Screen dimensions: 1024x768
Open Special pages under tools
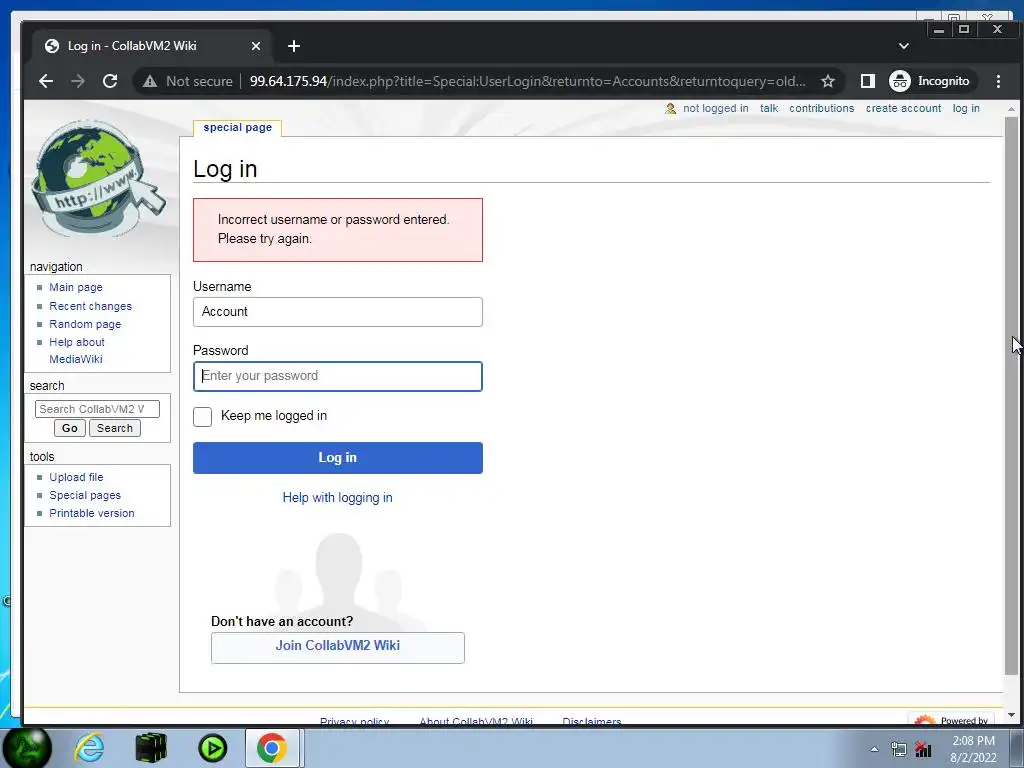click(85, 496)
